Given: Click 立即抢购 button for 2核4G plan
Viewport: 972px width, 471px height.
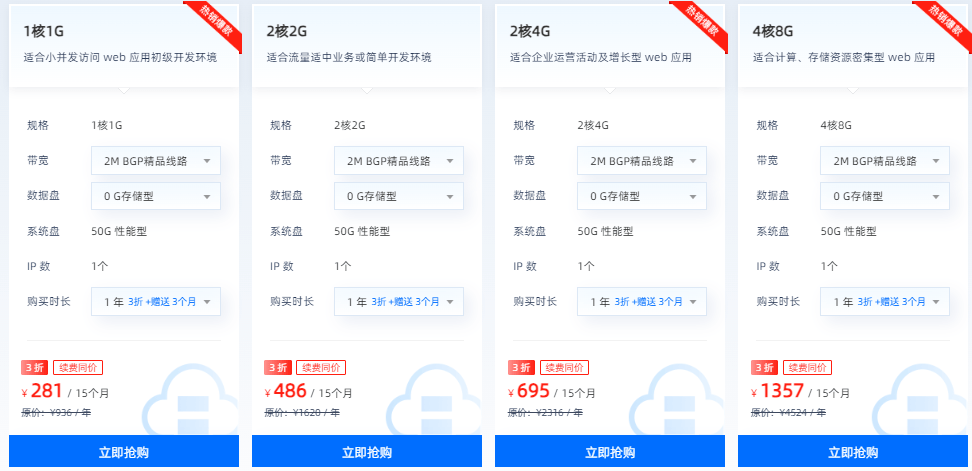Looking at the screenshot, I should (x=610, y=451).
